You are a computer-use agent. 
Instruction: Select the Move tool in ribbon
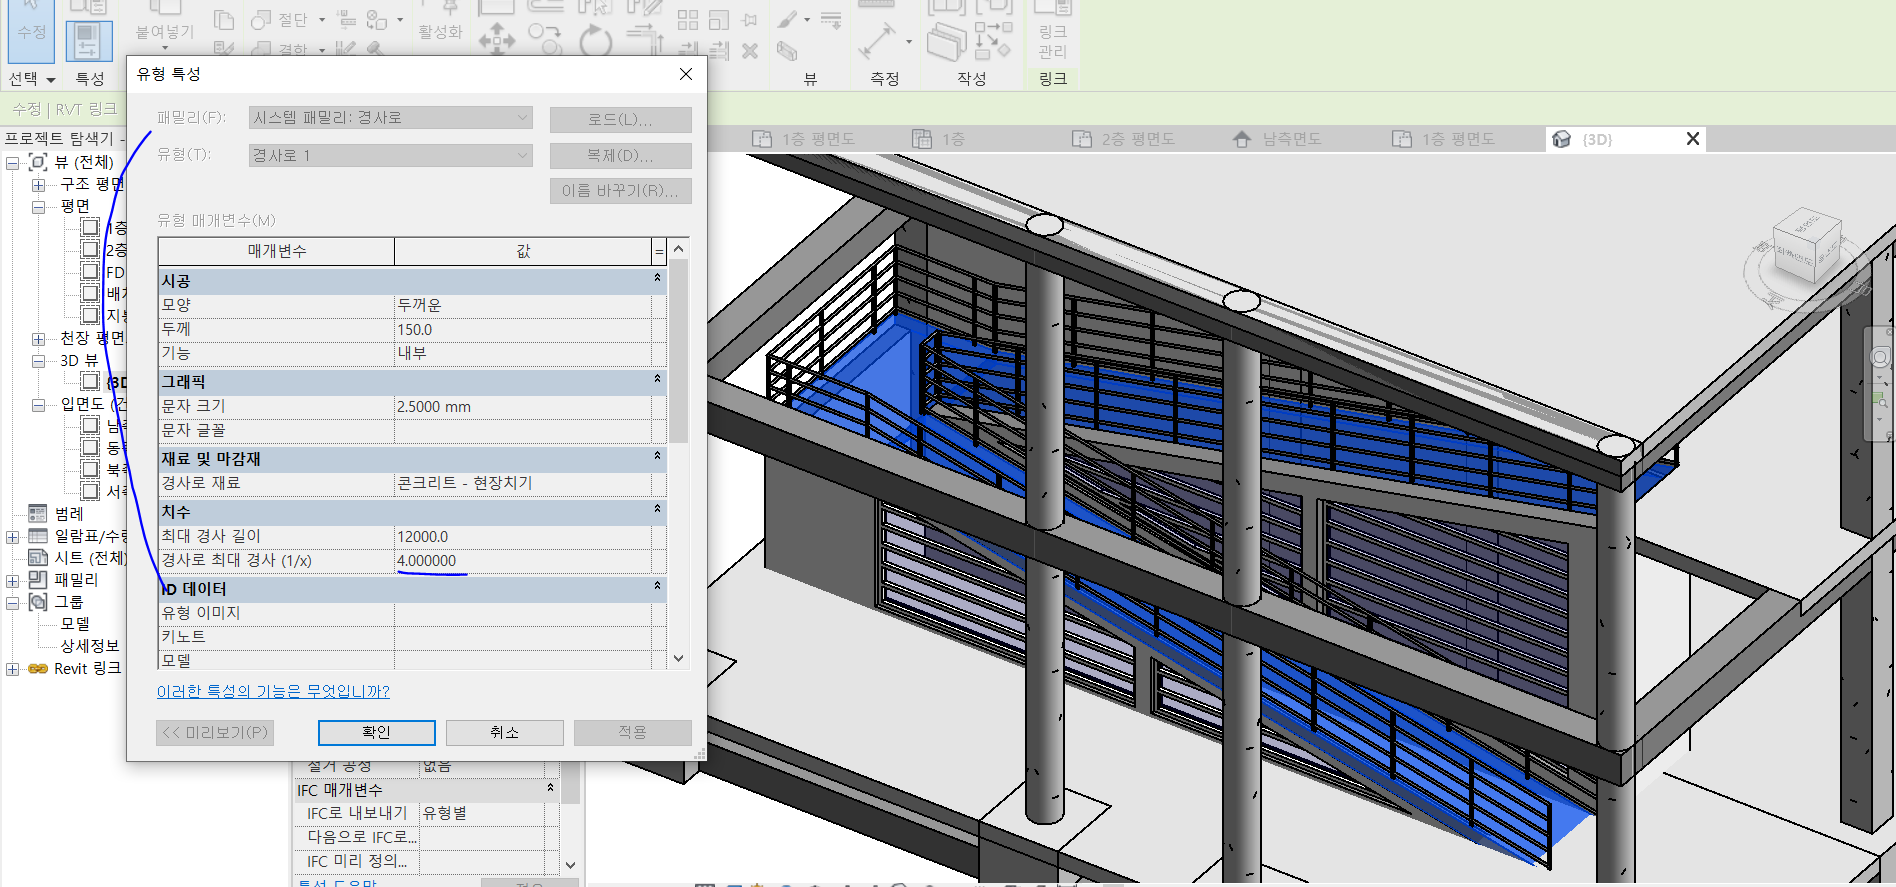pyautogui.click(x=497, y=40)
